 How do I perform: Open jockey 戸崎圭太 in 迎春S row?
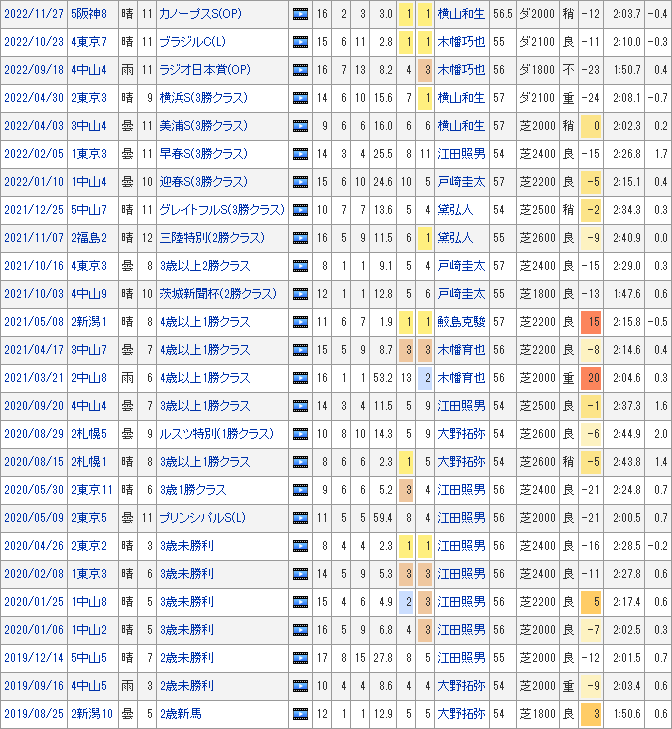pos(461,182)
